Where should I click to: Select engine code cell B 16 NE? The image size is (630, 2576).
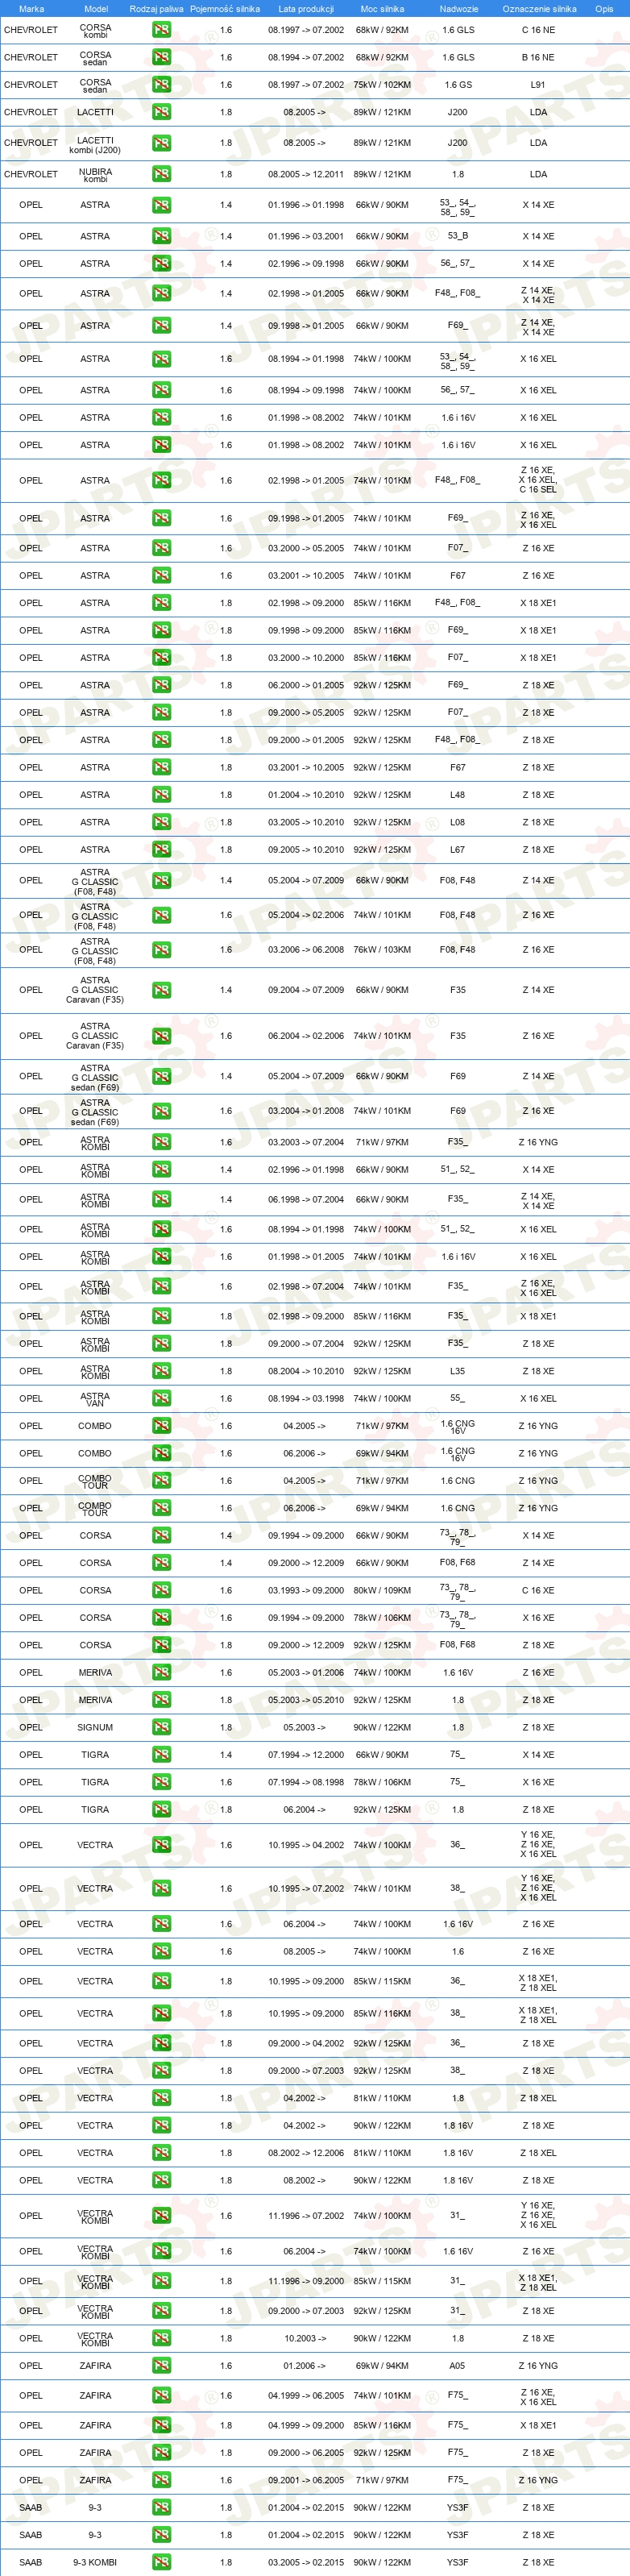click(x=538, y=57)
